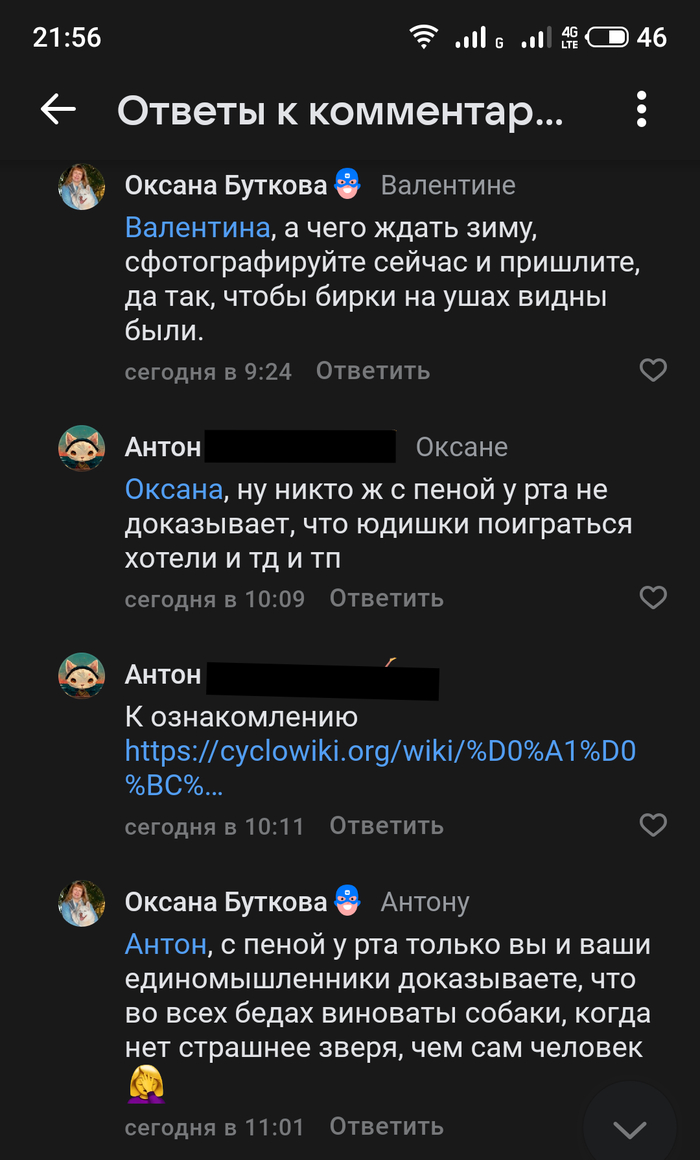
Task: Open Oksana Butkova's avatar at top
Action: tap(82, 187)
